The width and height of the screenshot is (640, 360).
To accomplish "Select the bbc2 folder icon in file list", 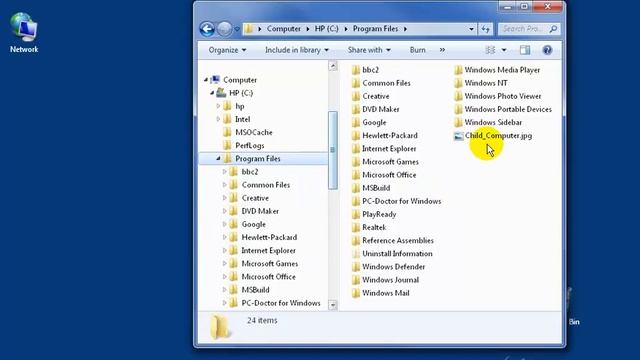I will pyautogui.click(x=356, y=70).
